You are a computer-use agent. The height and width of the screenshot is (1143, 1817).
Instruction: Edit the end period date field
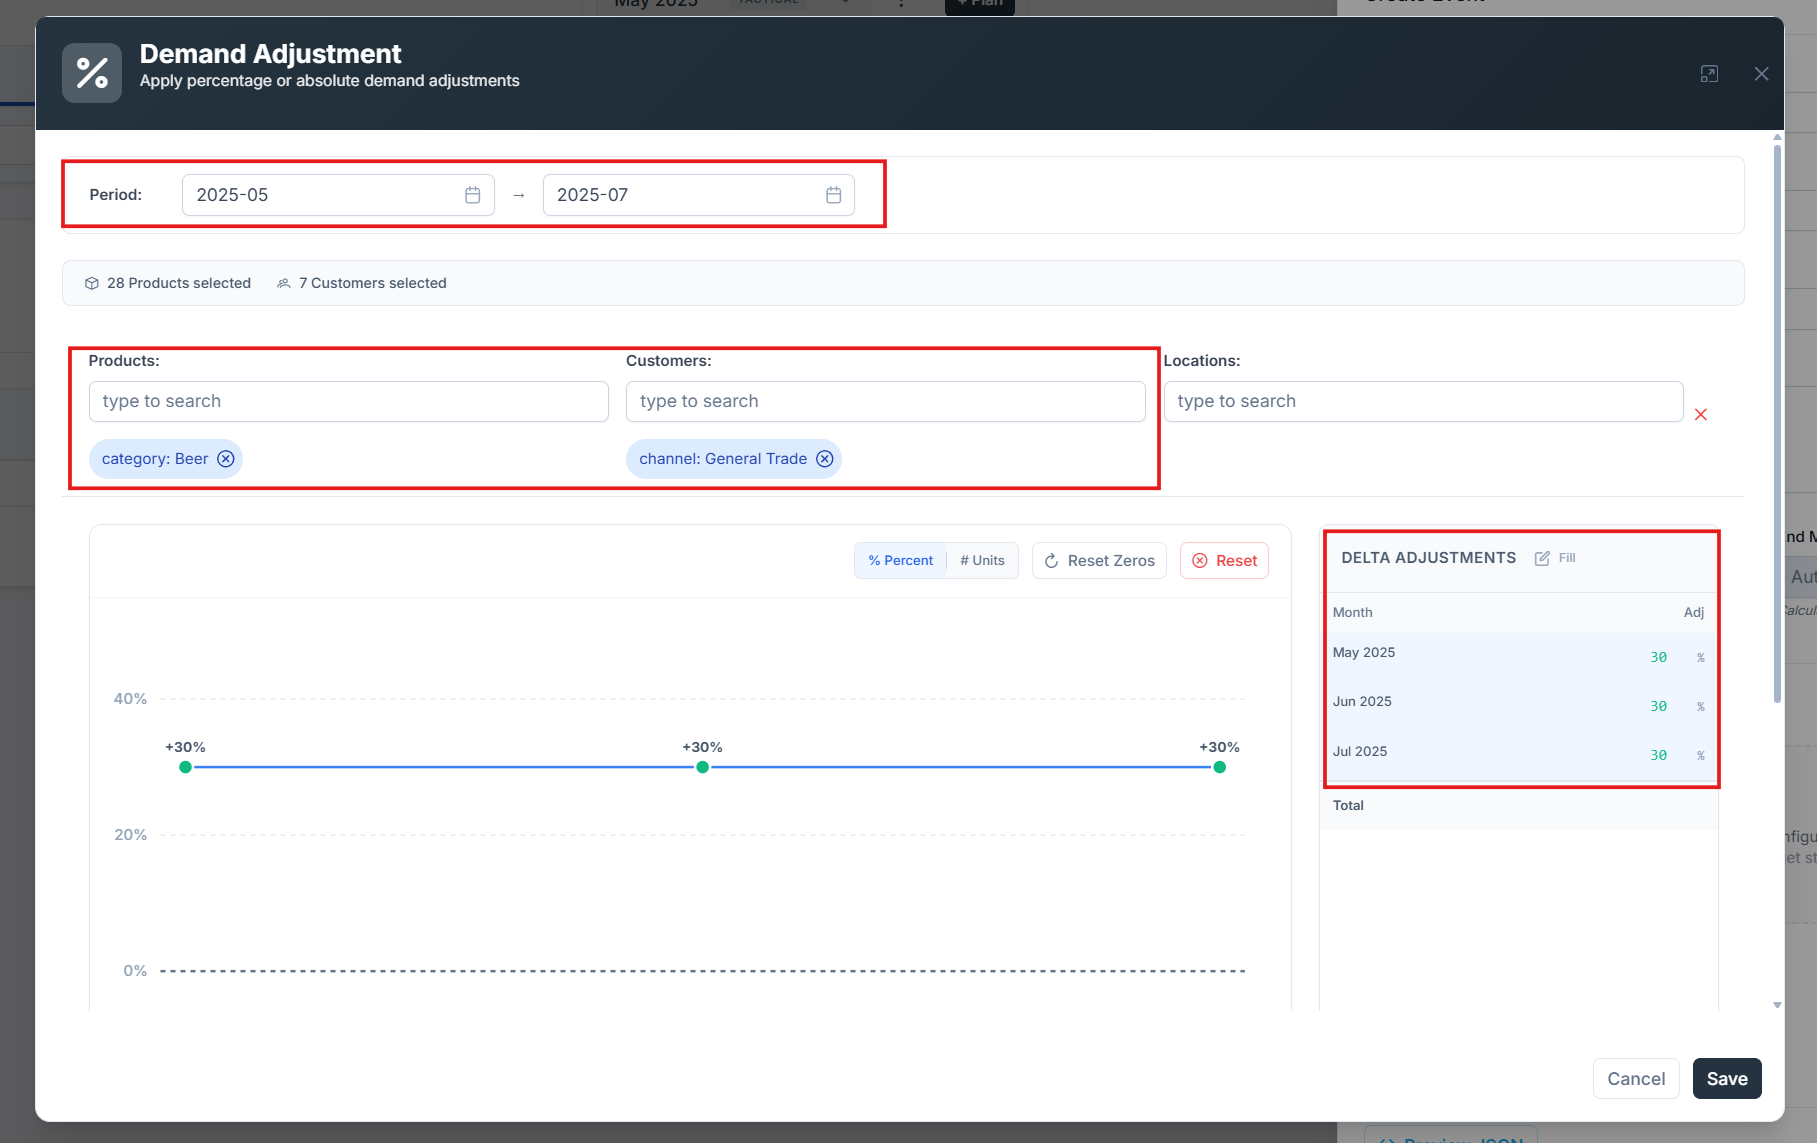pos(698,195)
